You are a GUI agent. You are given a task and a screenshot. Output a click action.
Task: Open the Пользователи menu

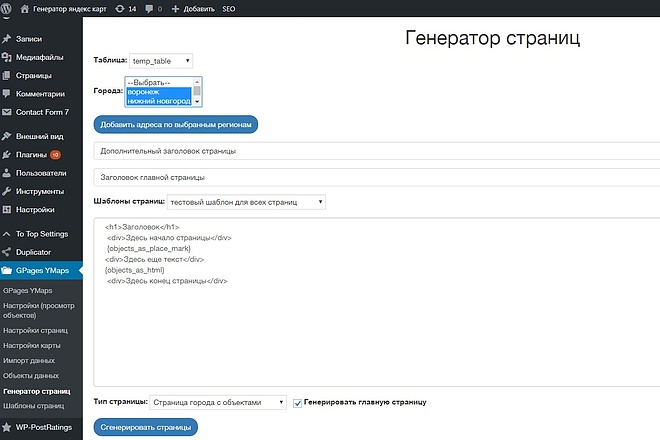[x=41, y=173]
